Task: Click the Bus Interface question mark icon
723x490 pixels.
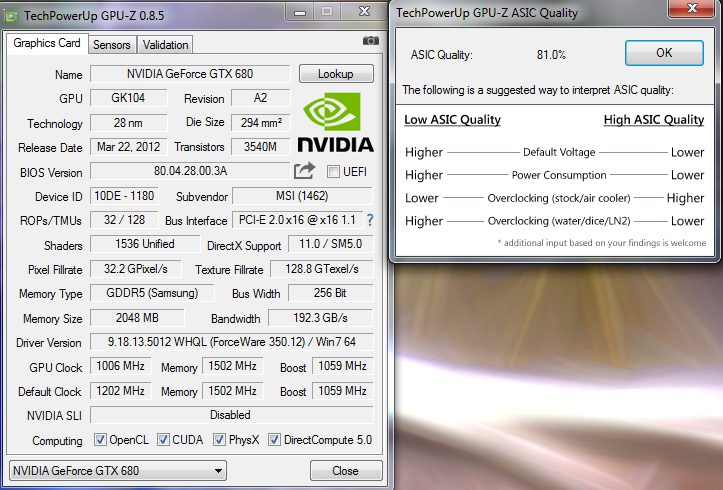Action: pyautogui.click(x=370, y=220)
